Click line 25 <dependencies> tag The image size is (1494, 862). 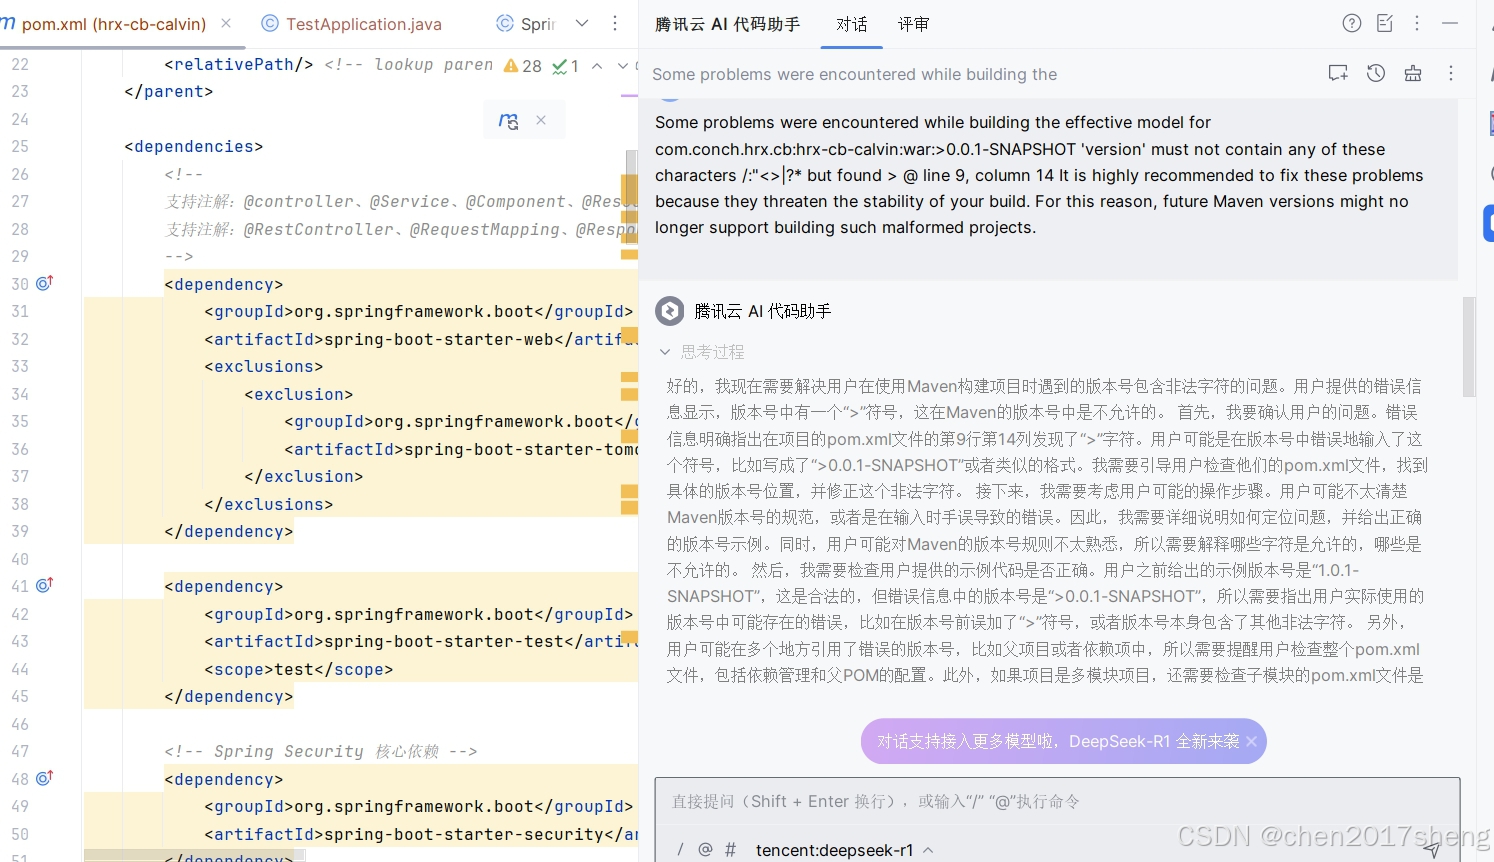pos(194,146)
